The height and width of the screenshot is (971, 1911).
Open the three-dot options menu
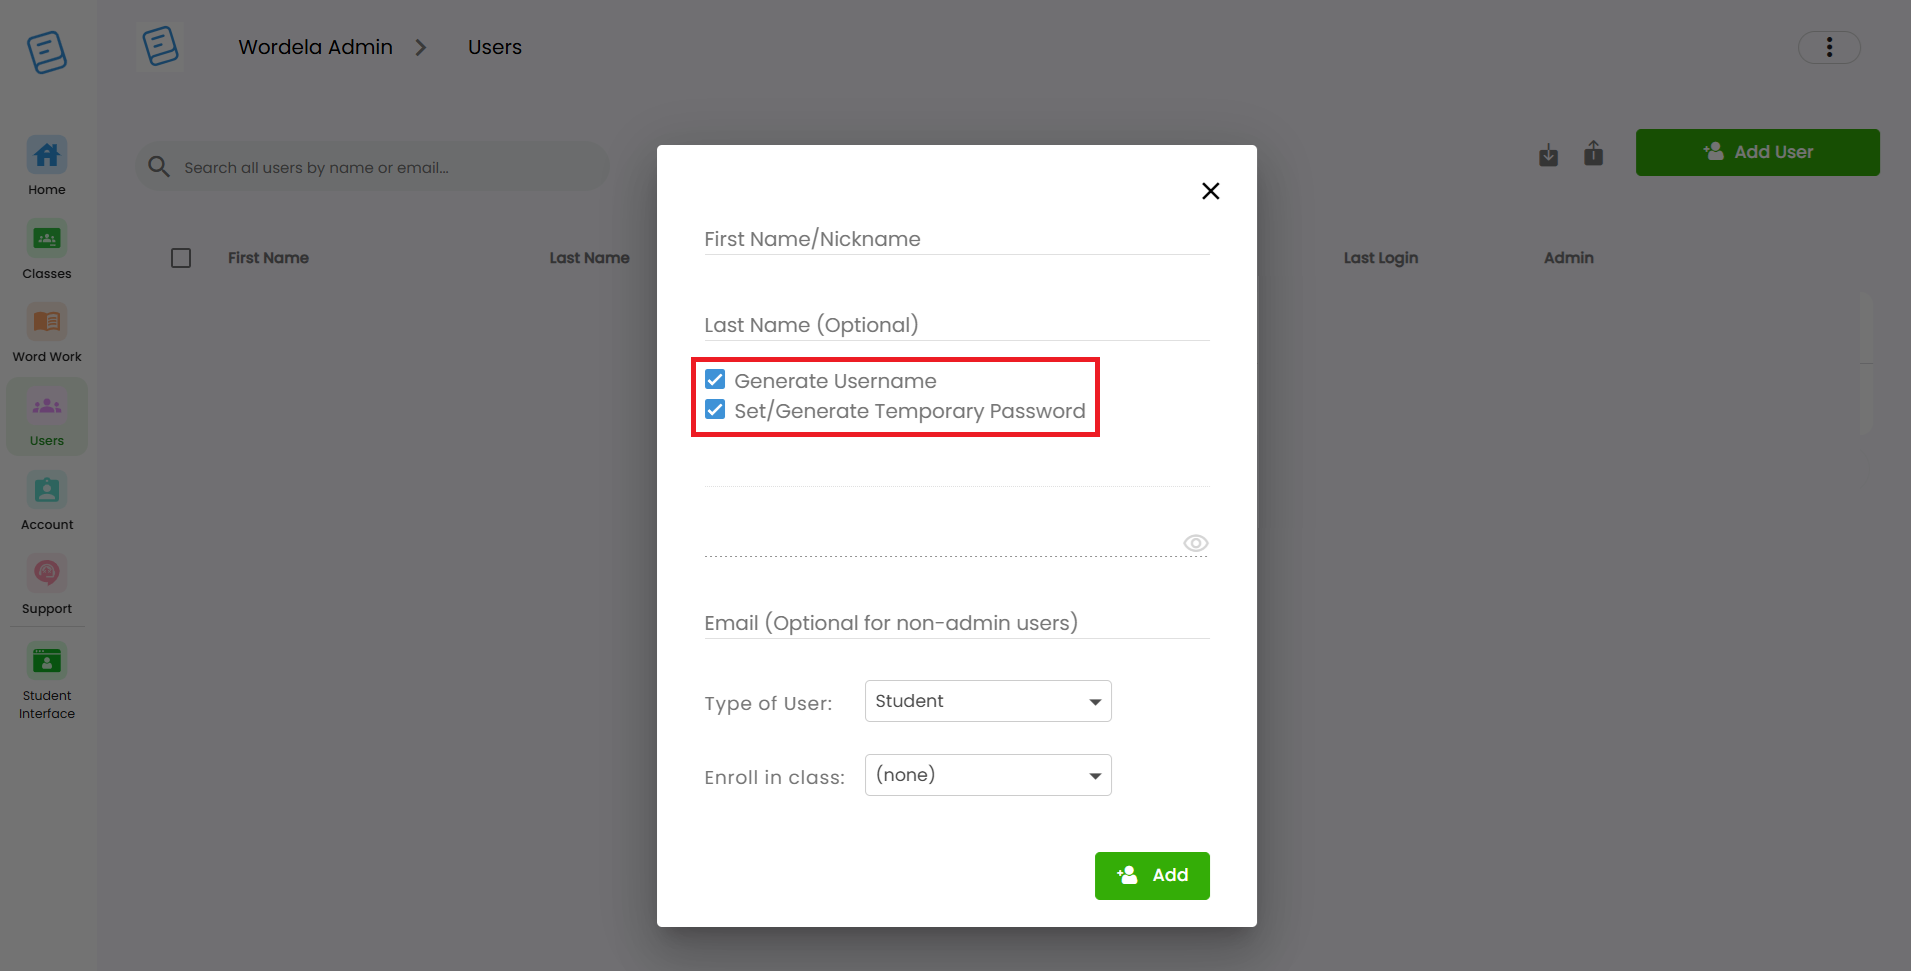(1829, 47)
